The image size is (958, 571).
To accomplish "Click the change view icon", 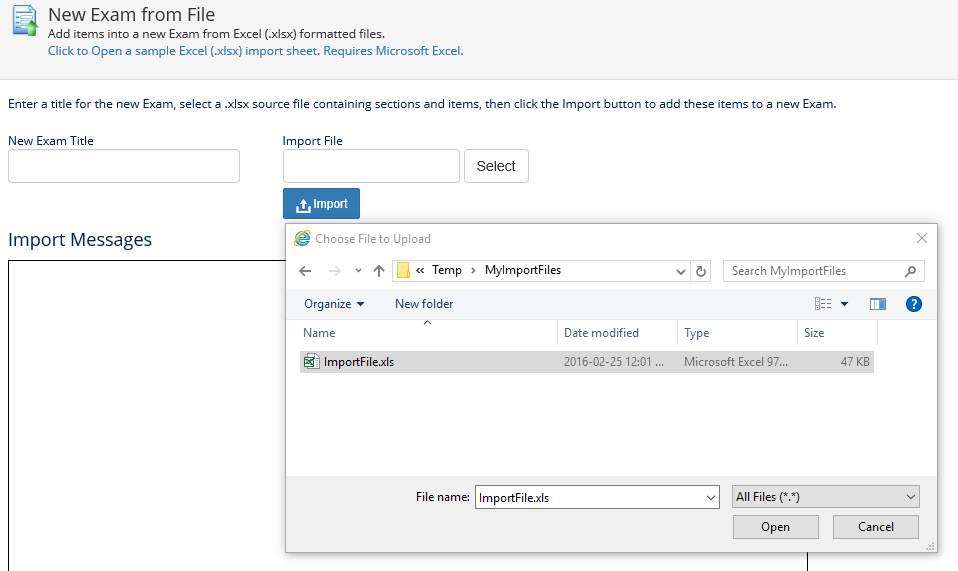I will point(823,304).
